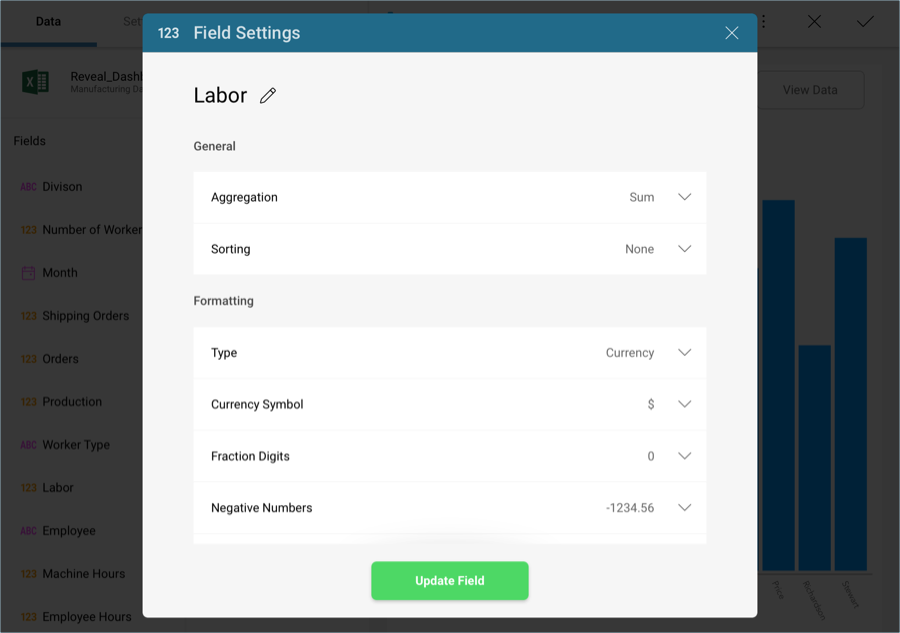Switch to the Data tab

[x=48, y=21]
